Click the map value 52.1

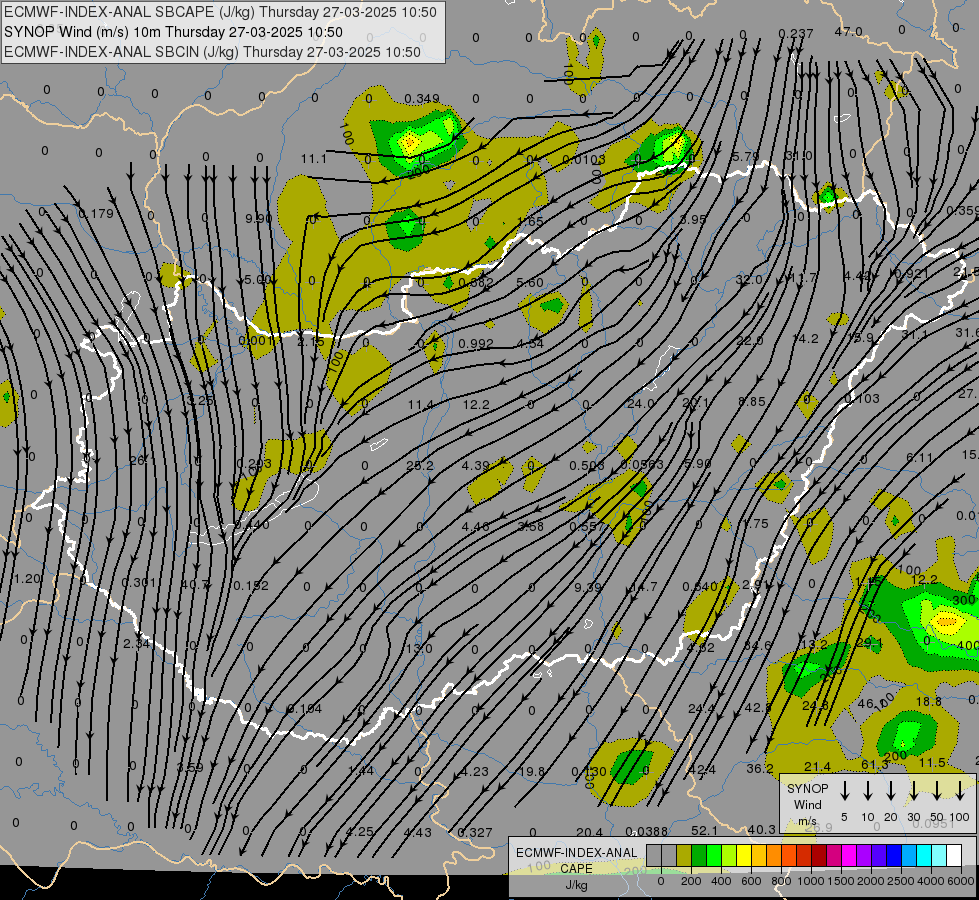click(704, 830)
